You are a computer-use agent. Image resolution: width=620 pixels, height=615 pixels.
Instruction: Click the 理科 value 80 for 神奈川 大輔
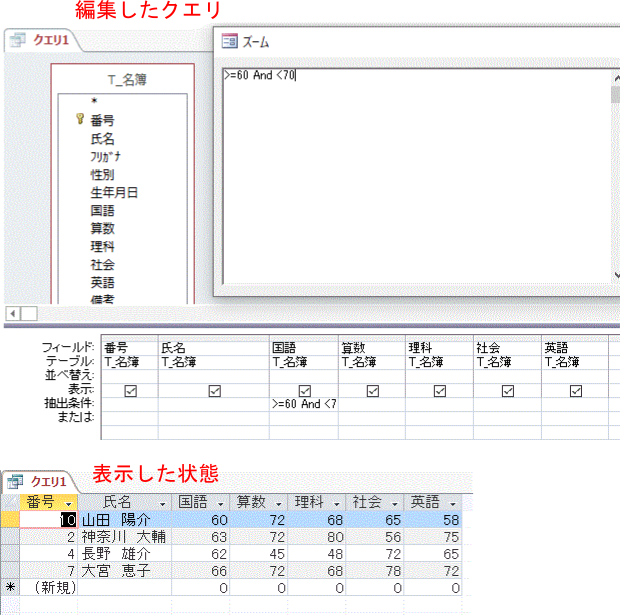[316, 537]
